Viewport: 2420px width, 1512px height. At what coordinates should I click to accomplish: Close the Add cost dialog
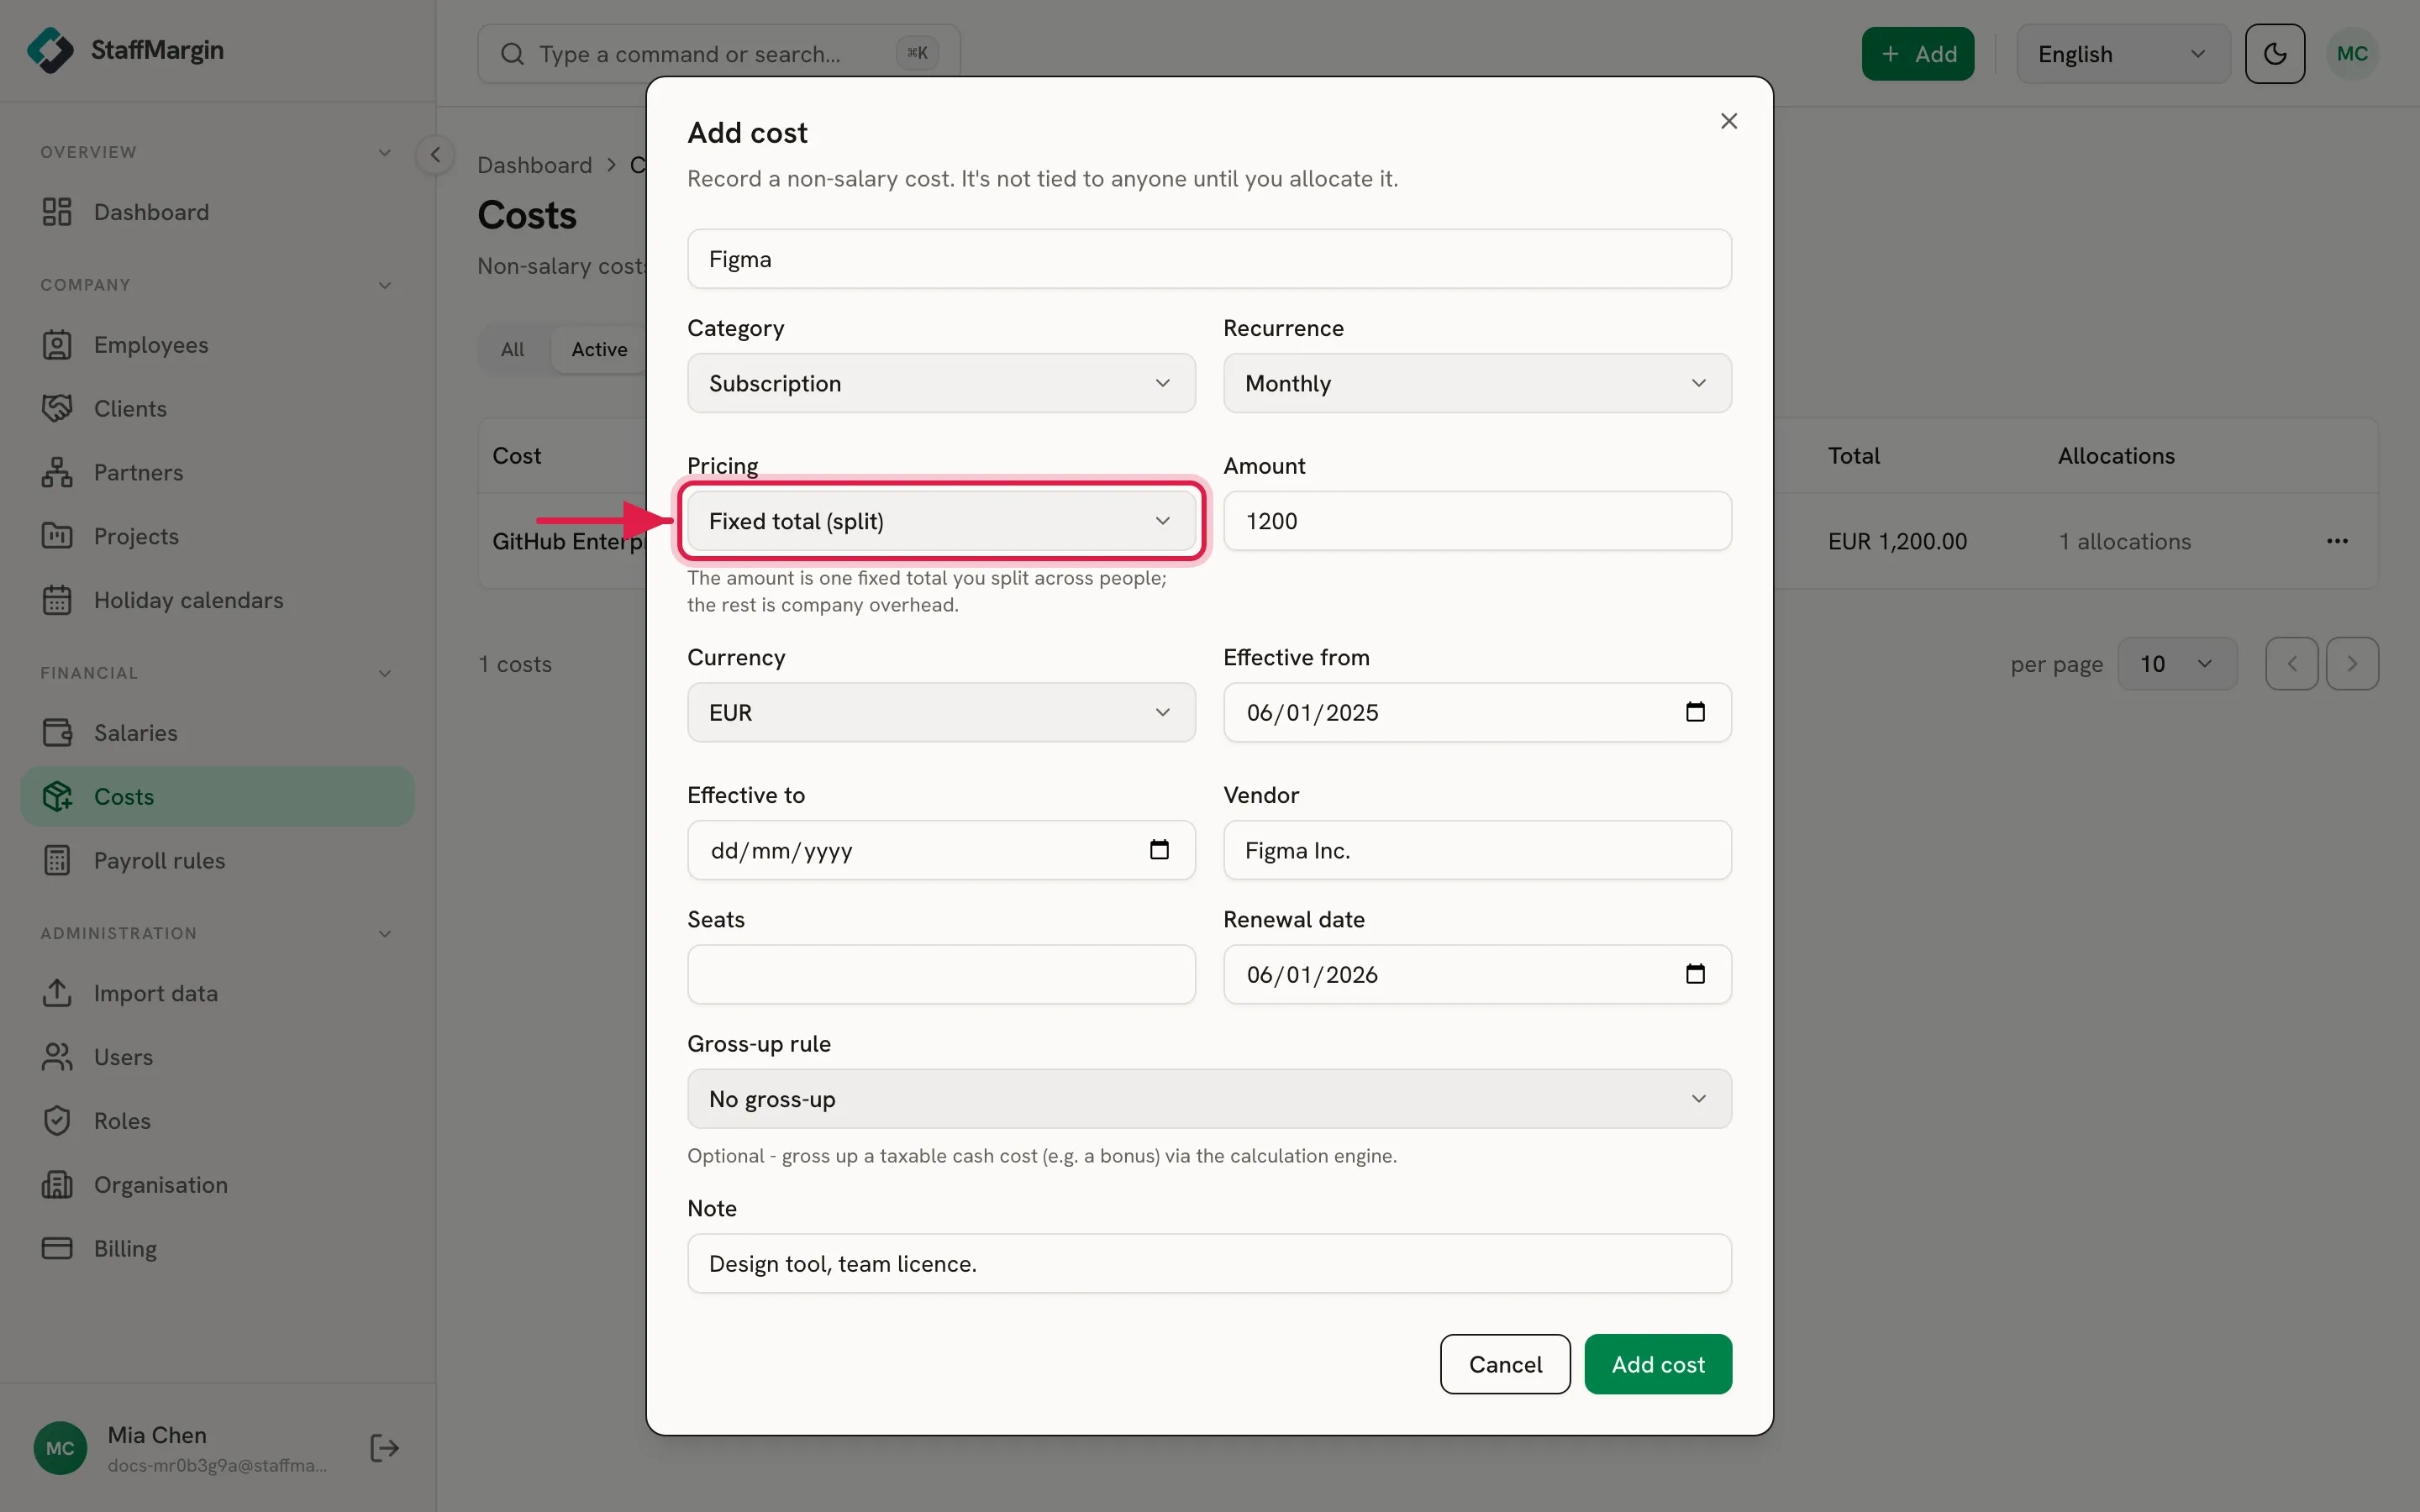[x=1728, y=121]
